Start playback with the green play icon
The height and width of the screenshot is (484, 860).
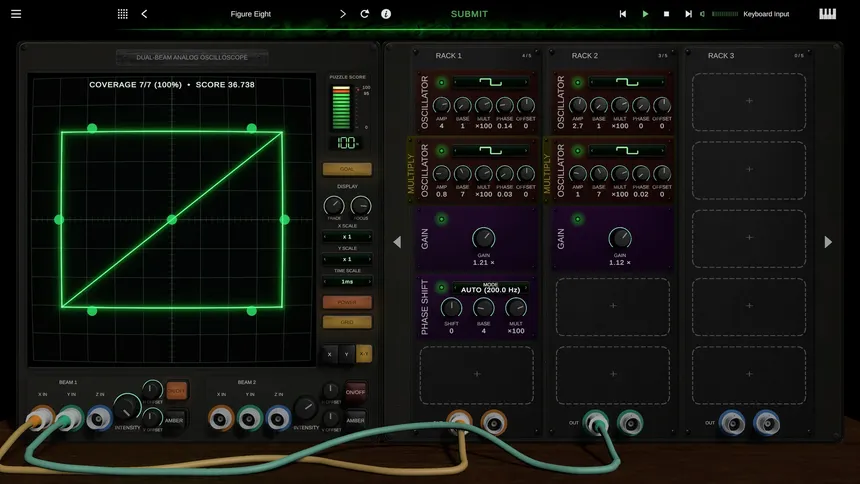tap(645, 14)
